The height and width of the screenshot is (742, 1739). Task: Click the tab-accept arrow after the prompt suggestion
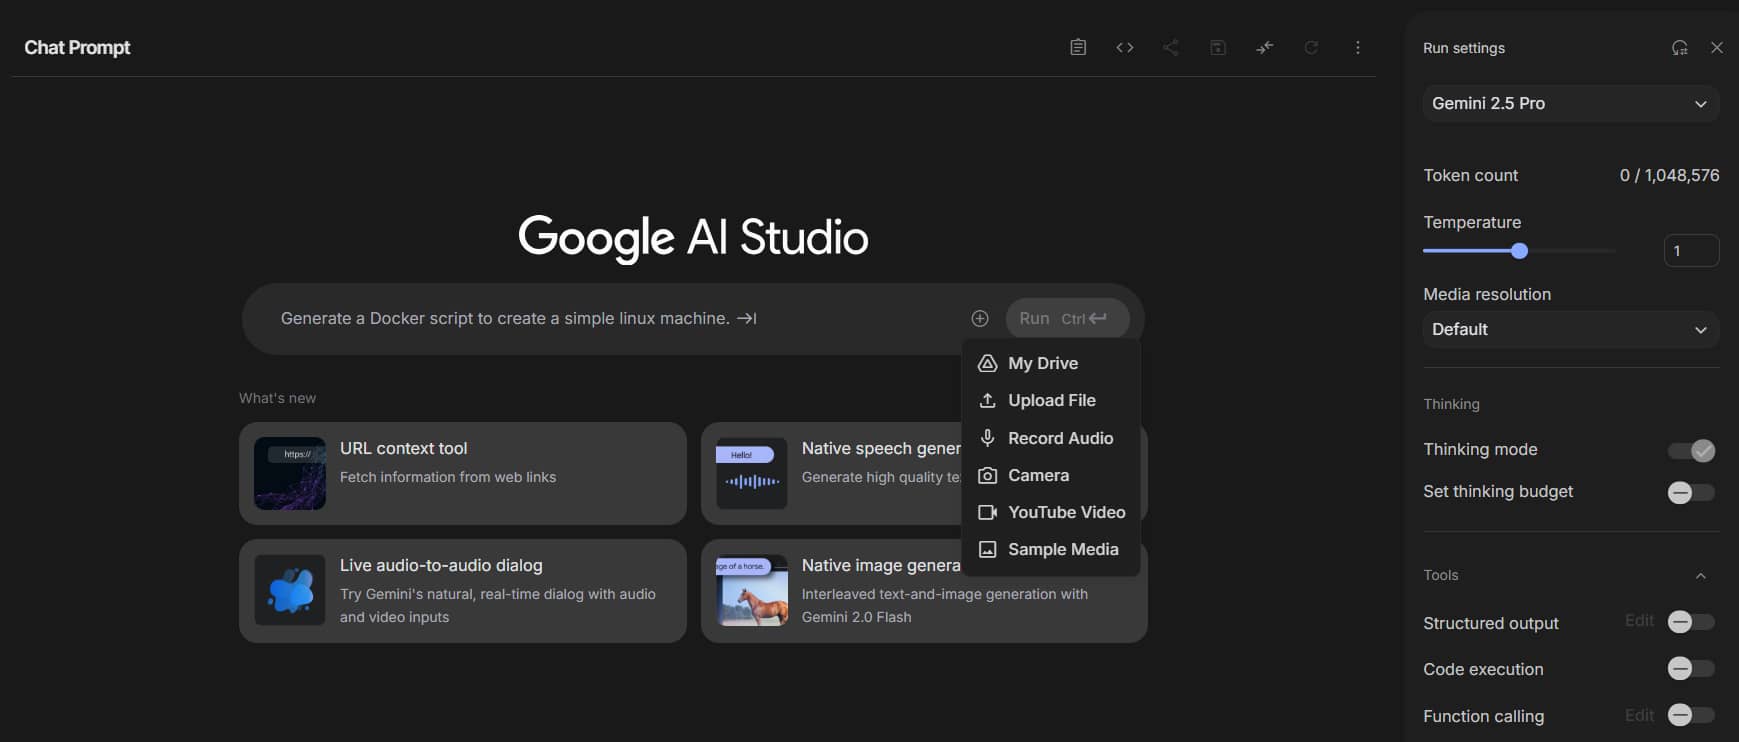pyautogui.click(x=747, y=318)
